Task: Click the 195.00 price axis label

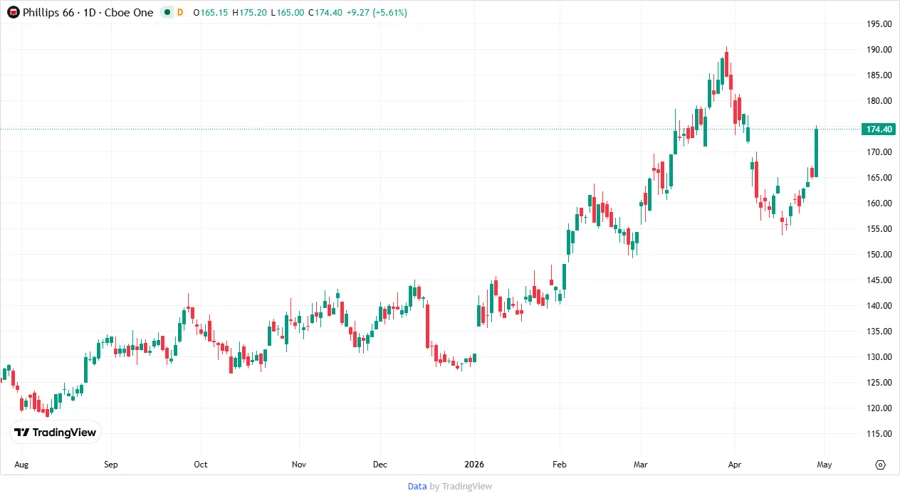Action: [x=879, y=24]
